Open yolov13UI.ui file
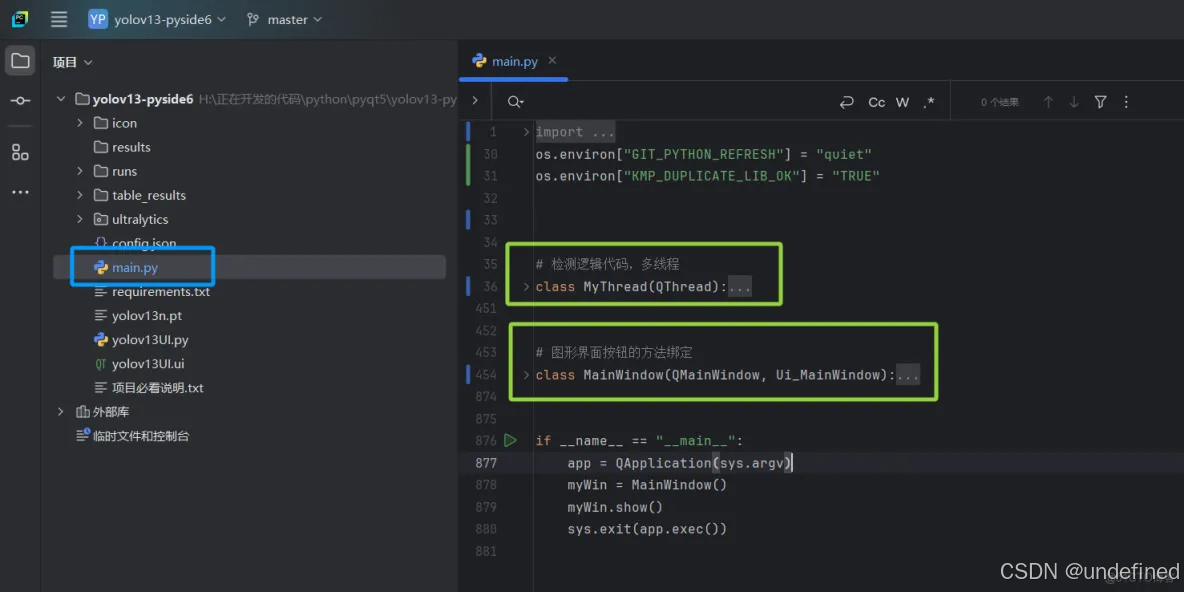 click(148, 364)
